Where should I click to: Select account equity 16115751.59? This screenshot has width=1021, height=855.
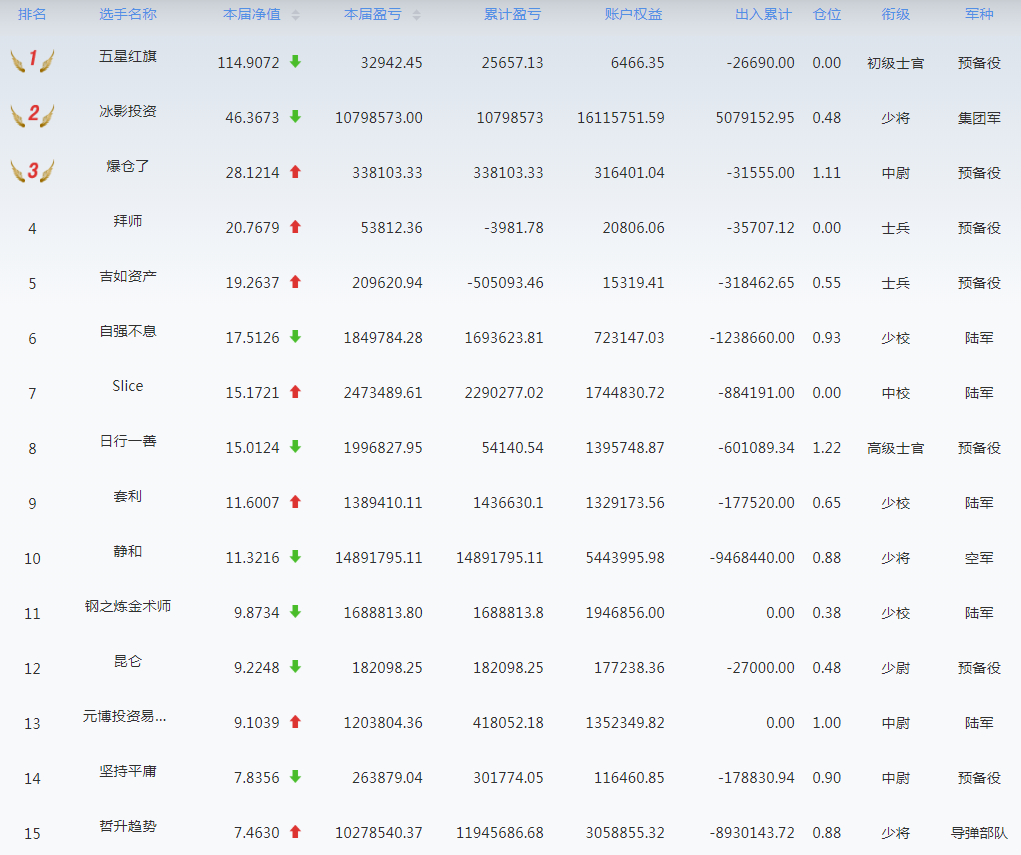pyautogui.click(x=621, y=118)
